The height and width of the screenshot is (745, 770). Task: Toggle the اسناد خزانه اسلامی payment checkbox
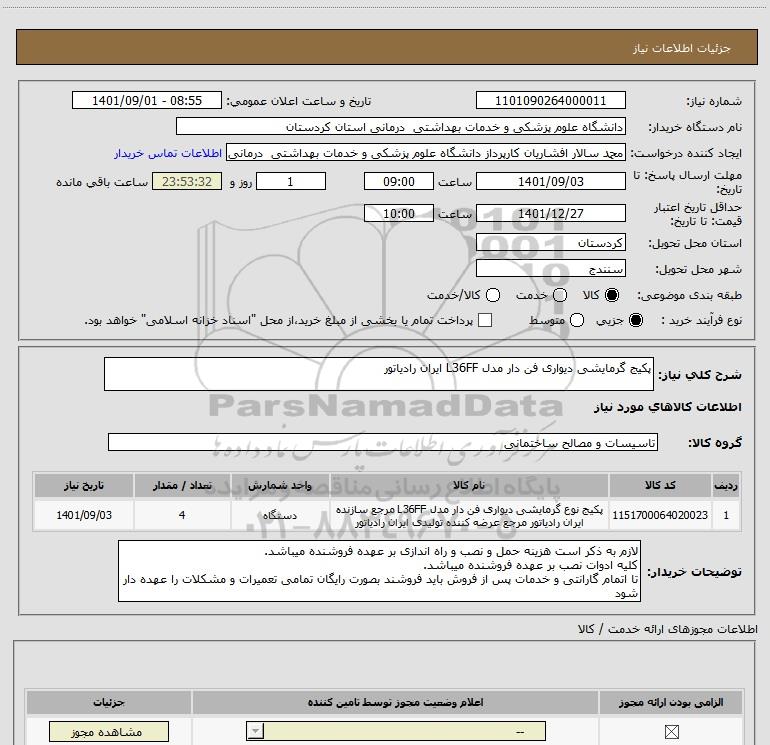485,320
